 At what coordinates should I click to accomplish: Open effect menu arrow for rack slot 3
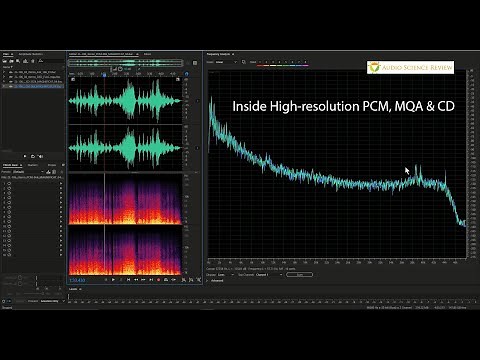coord(61,193)
